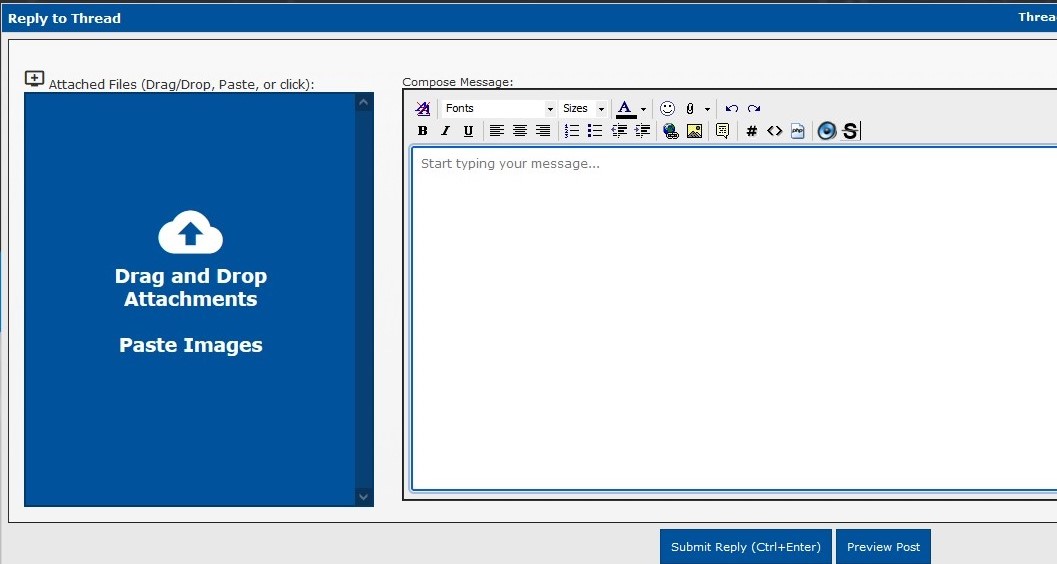The height and width of the screenshot is (564, 1057).
Task: Click into the message text area
Action: 733,318
